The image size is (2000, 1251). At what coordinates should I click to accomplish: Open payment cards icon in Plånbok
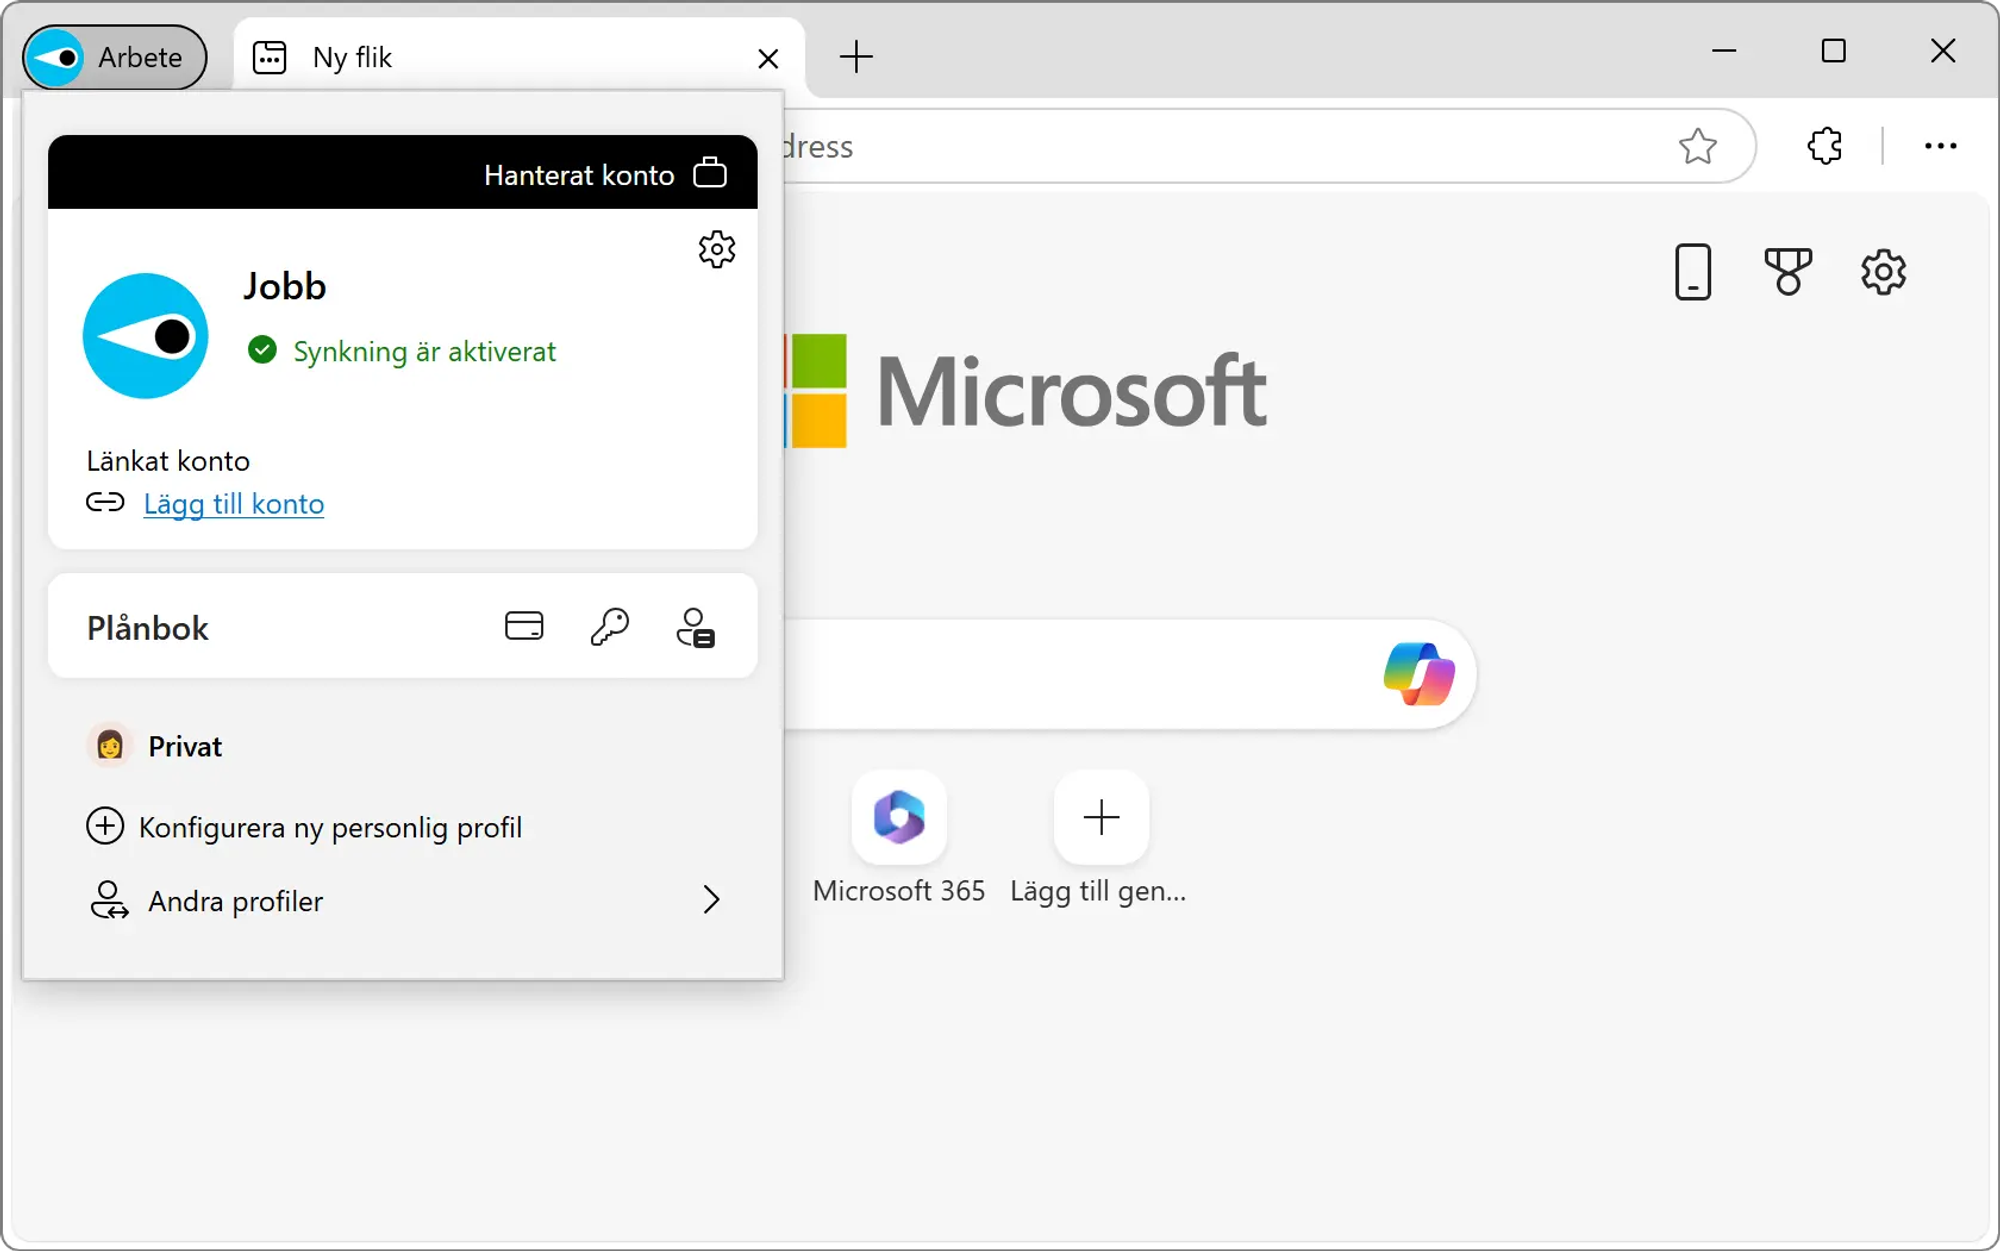(x=524, y=627)
